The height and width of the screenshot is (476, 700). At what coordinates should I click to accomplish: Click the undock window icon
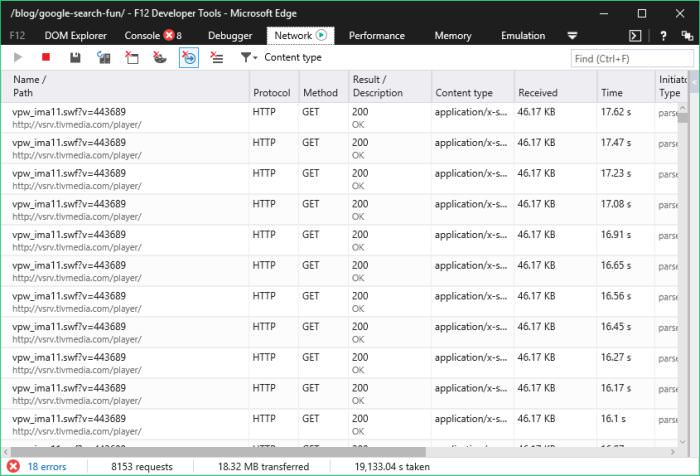pos(687,36)
